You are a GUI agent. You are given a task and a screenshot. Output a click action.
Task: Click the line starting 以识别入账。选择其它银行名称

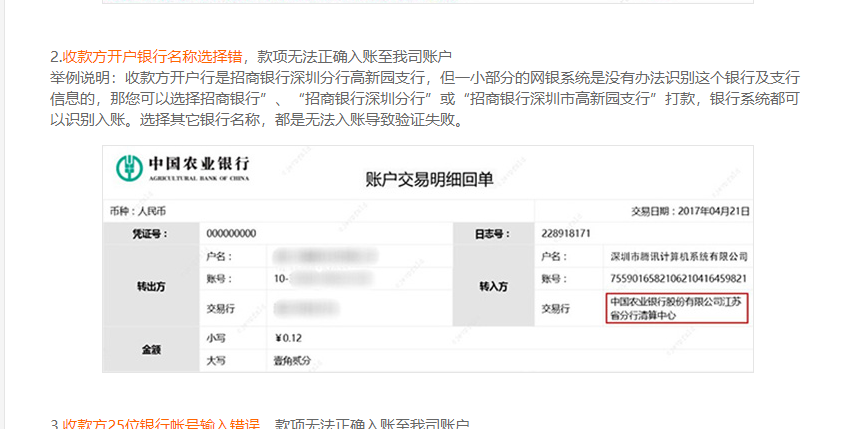258,119
